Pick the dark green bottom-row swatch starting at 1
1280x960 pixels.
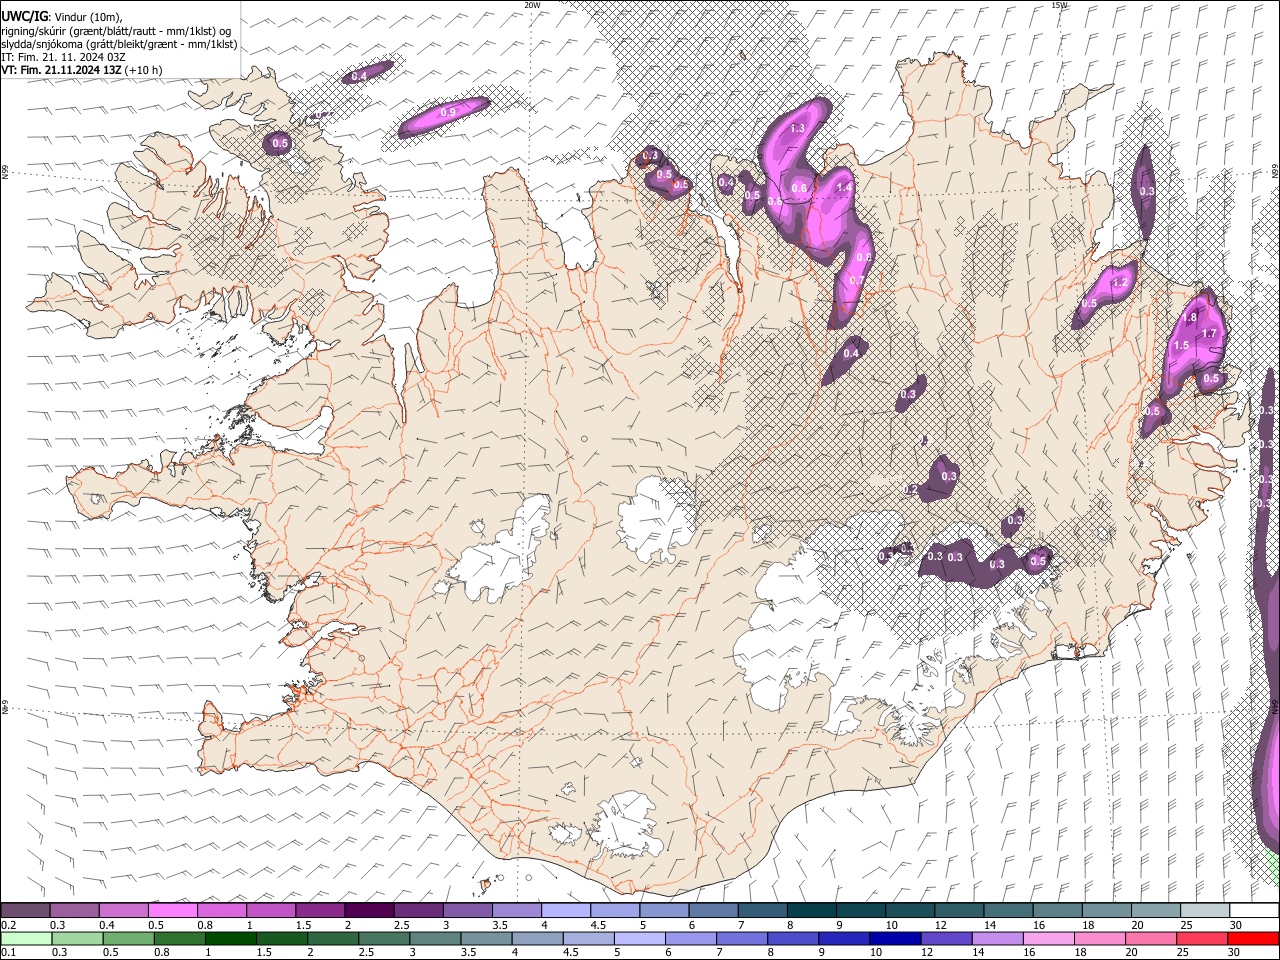pos(230,938)
